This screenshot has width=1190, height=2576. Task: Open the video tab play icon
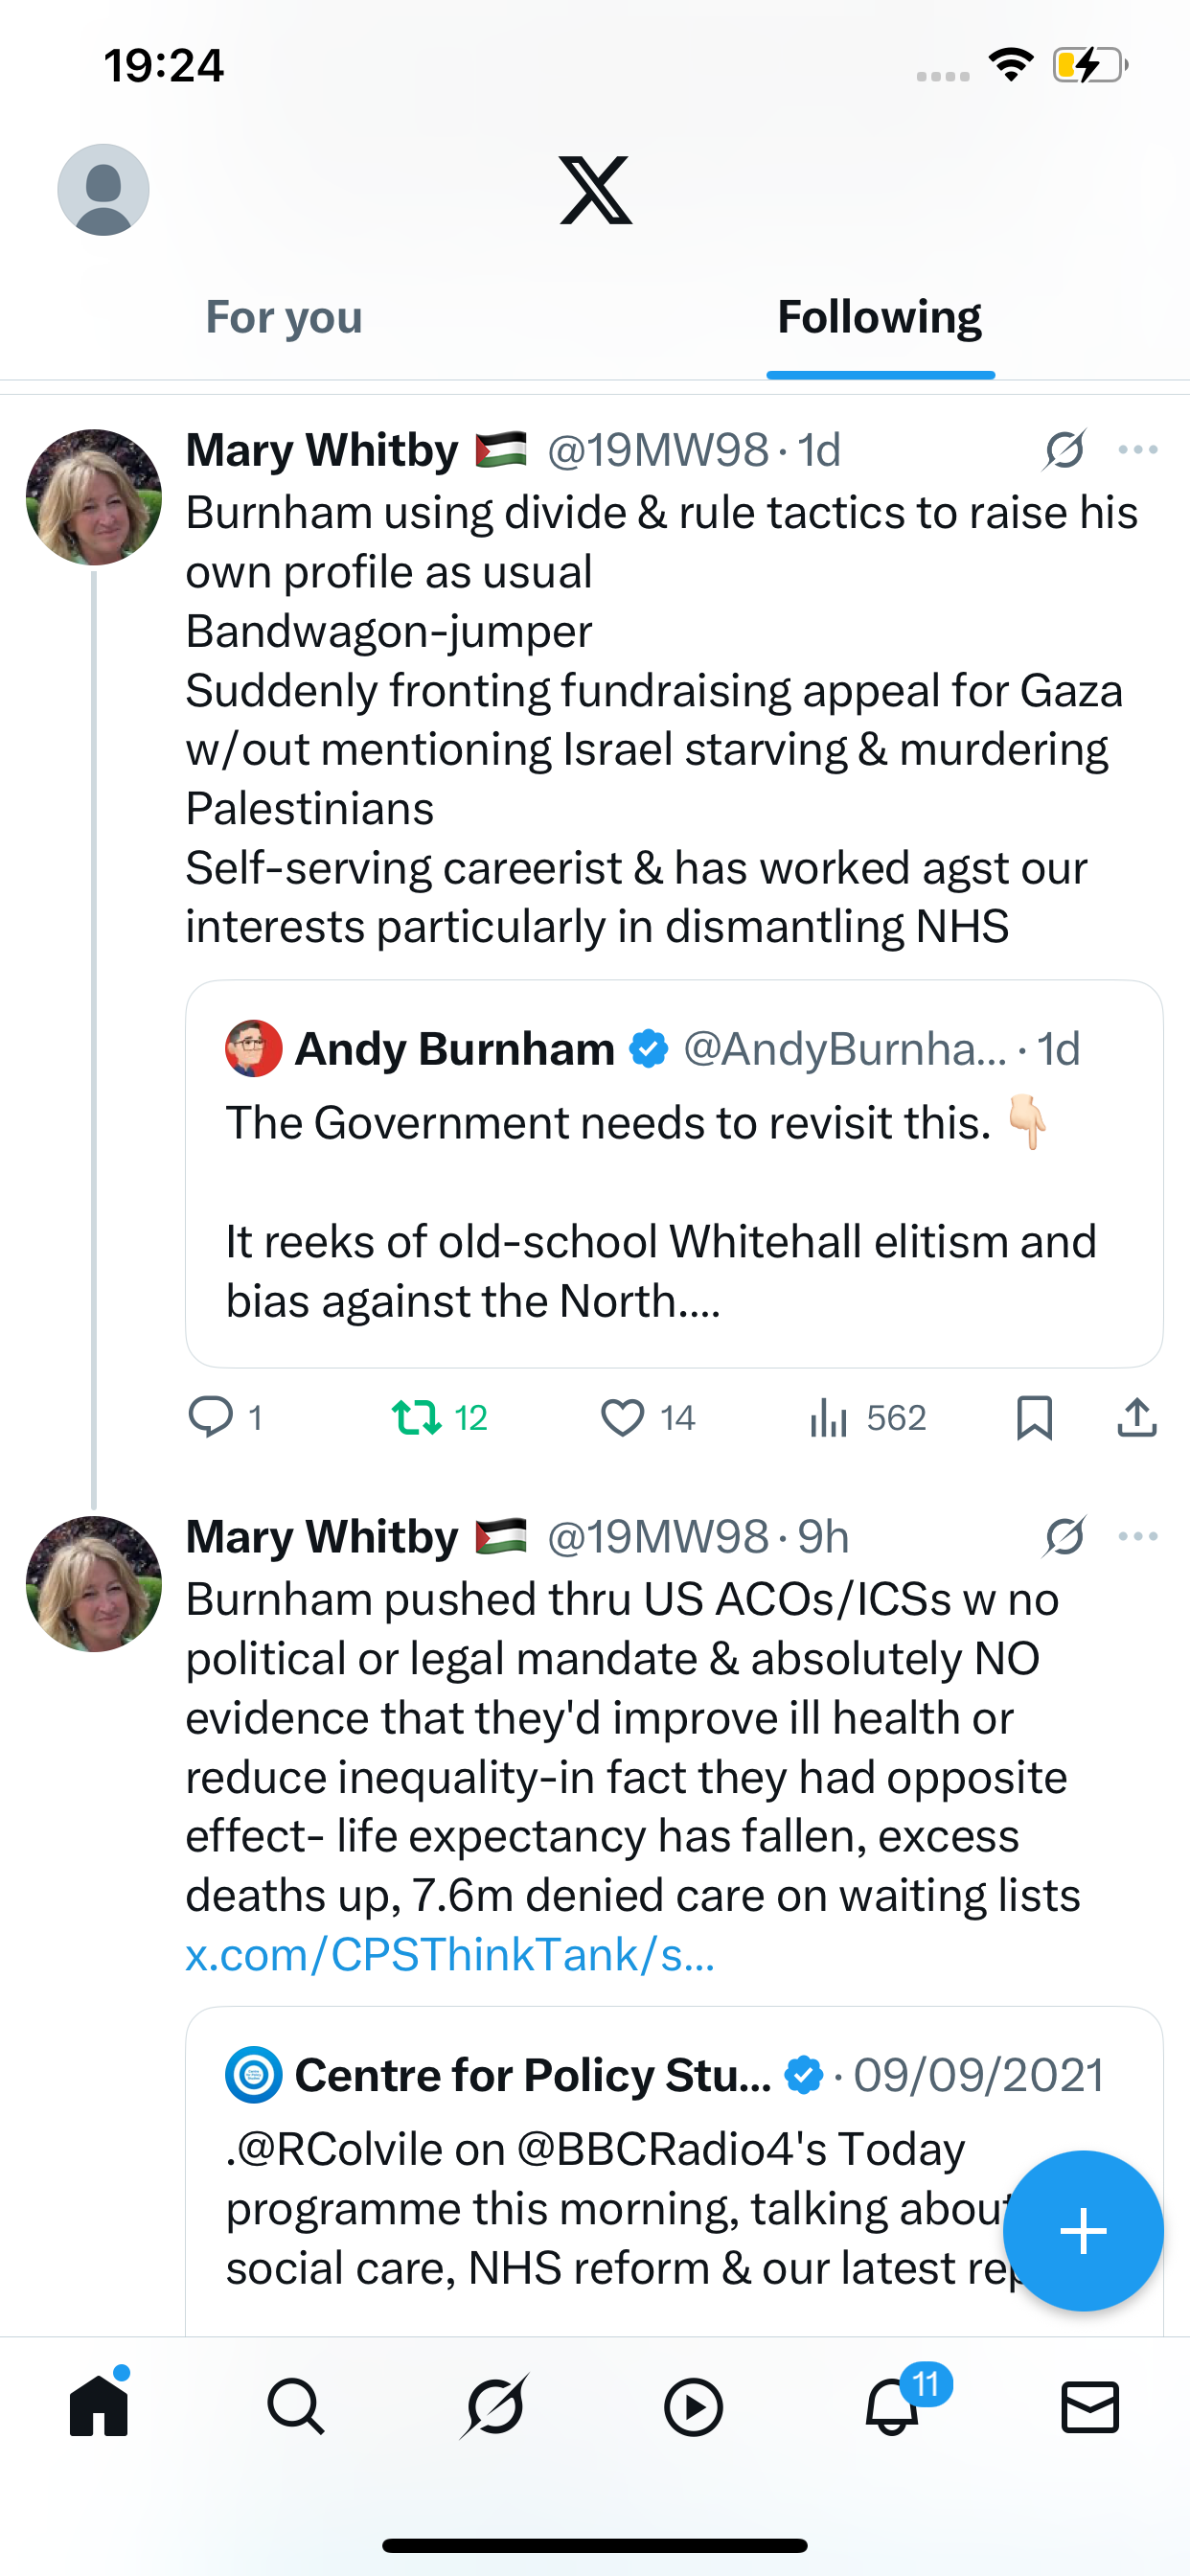[693, 2406]
